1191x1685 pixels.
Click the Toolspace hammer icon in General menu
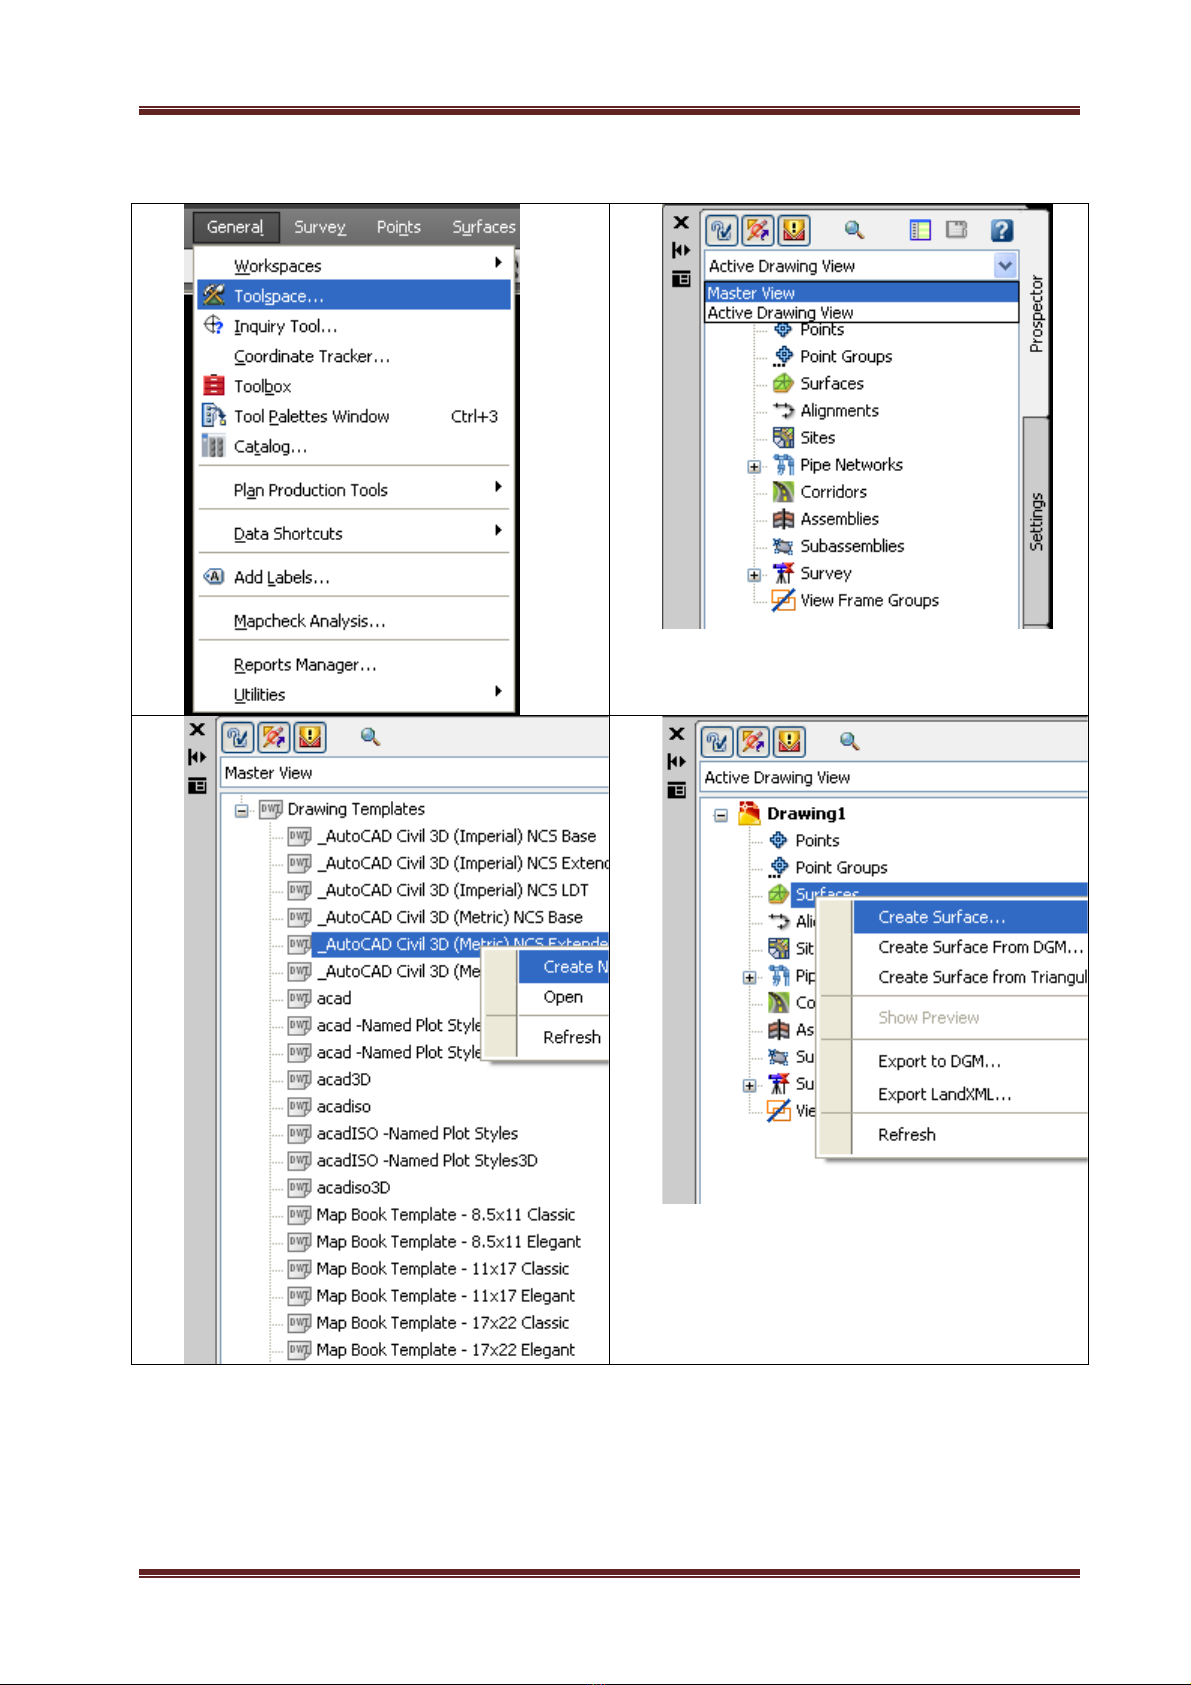tap(213, 295)
